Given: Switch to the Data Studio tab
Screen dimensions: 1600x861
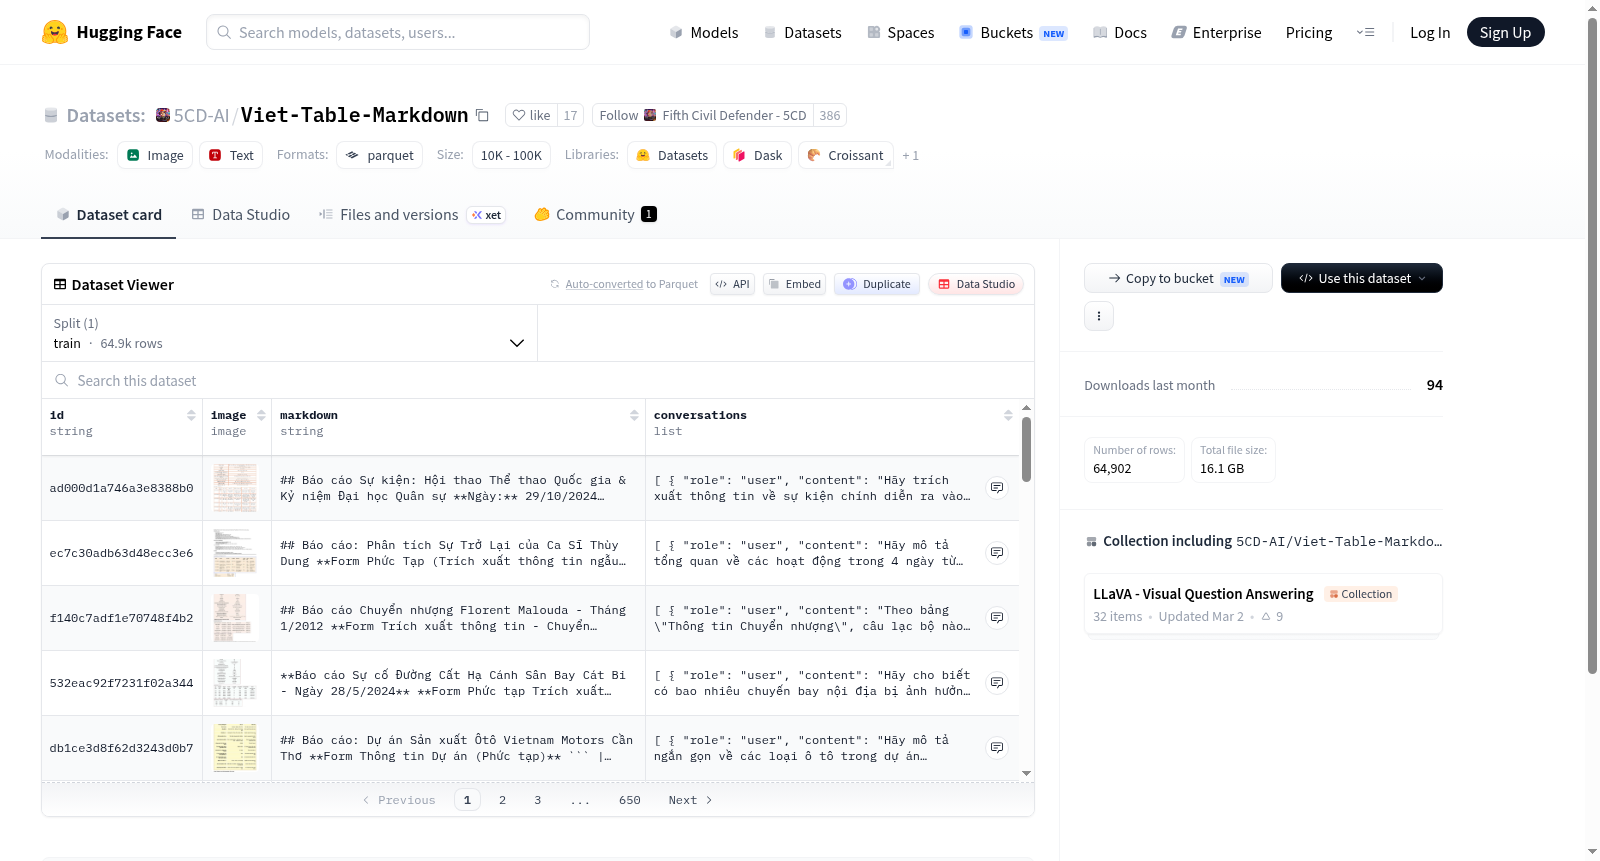Looking at the screenshot, I should click(x=241, y=214).
